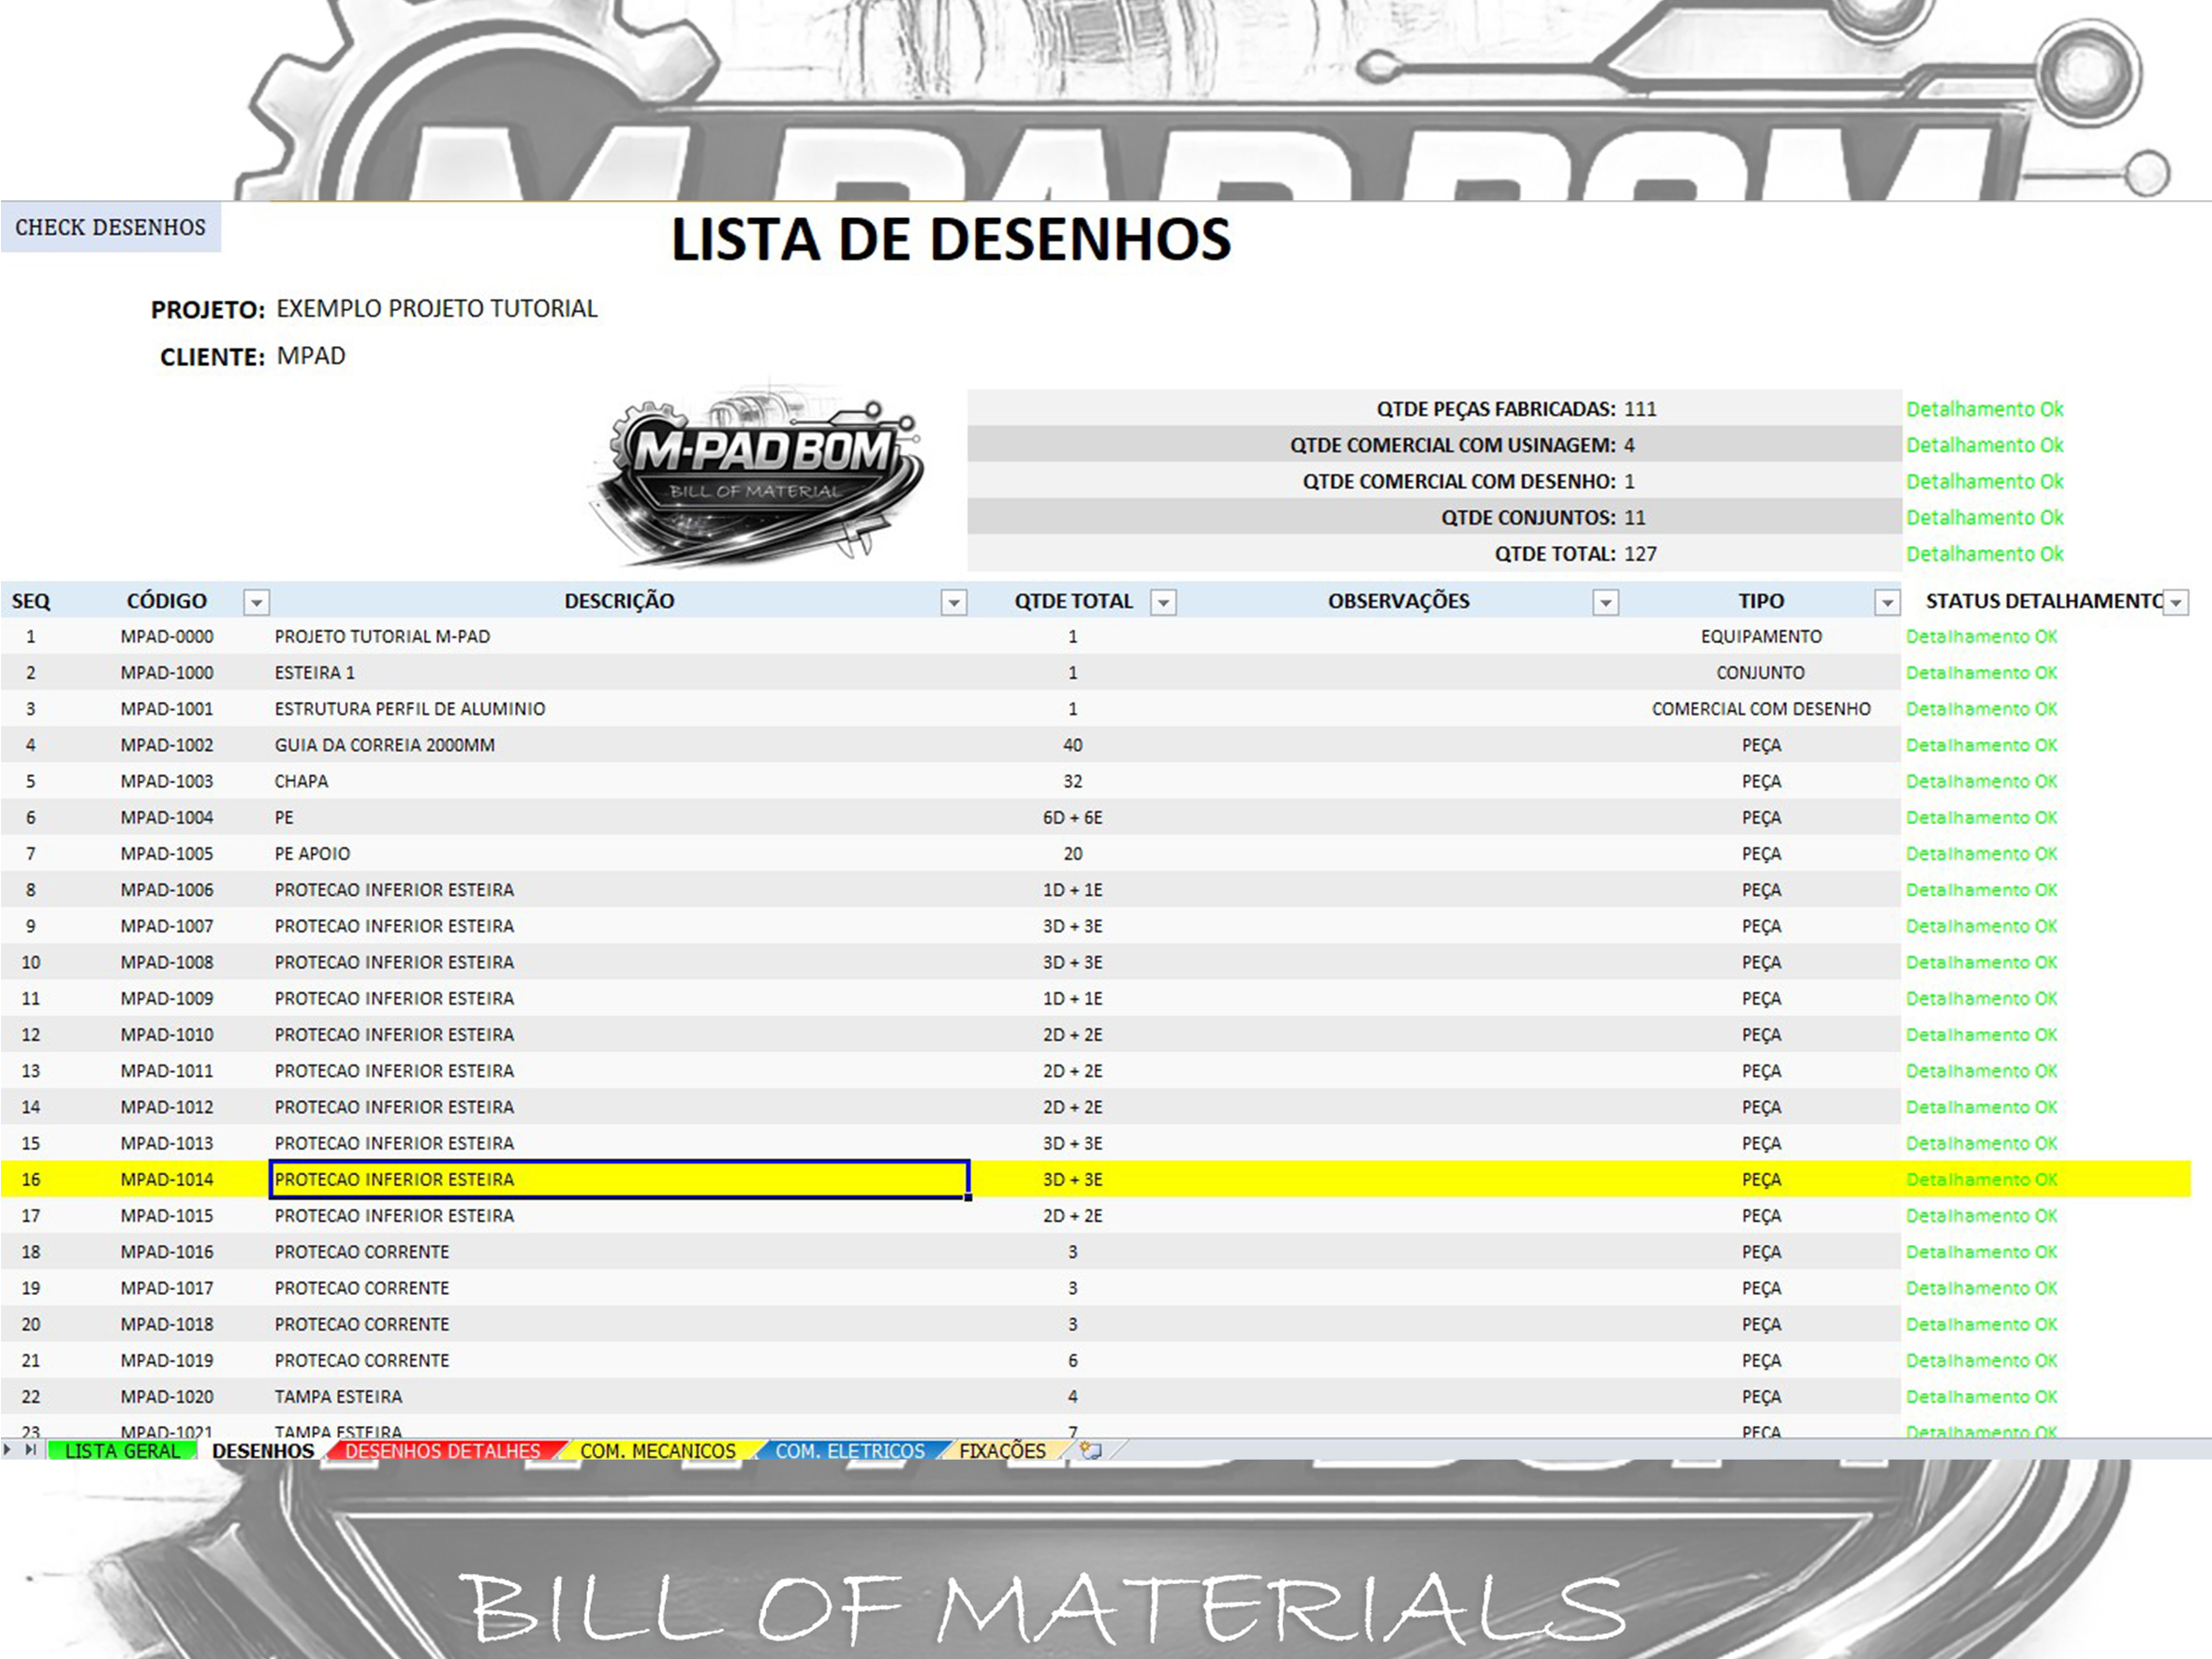Image resolution: width=2212 pixels, height=1659 pixels.
Task: Click the GUIA DA CORREIA 2000MM description cell
Action: pyautogui.click(x=385, y=745)
